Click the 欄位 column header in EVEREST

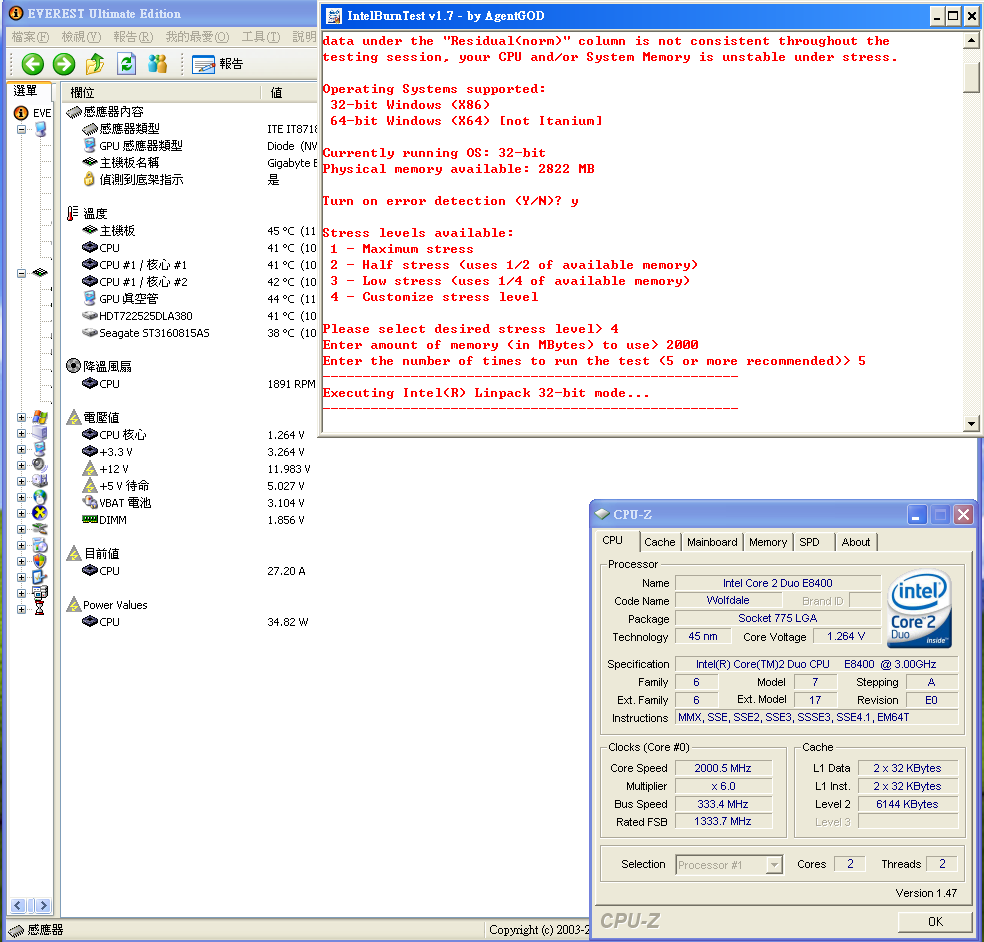[83, 92]
